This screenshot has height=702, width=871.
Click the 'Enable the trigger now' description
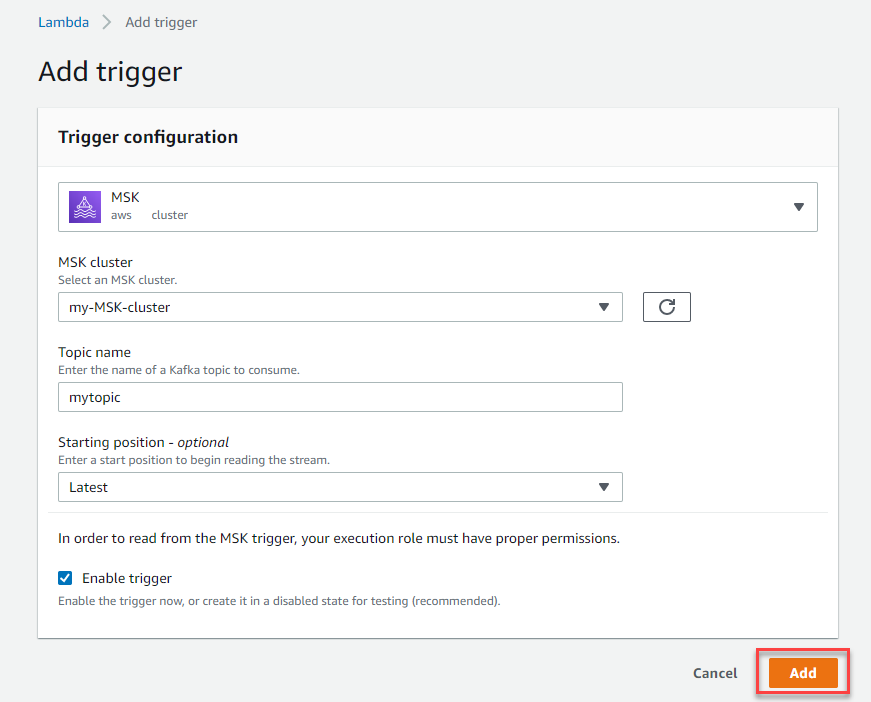click(x=279, y=601)
